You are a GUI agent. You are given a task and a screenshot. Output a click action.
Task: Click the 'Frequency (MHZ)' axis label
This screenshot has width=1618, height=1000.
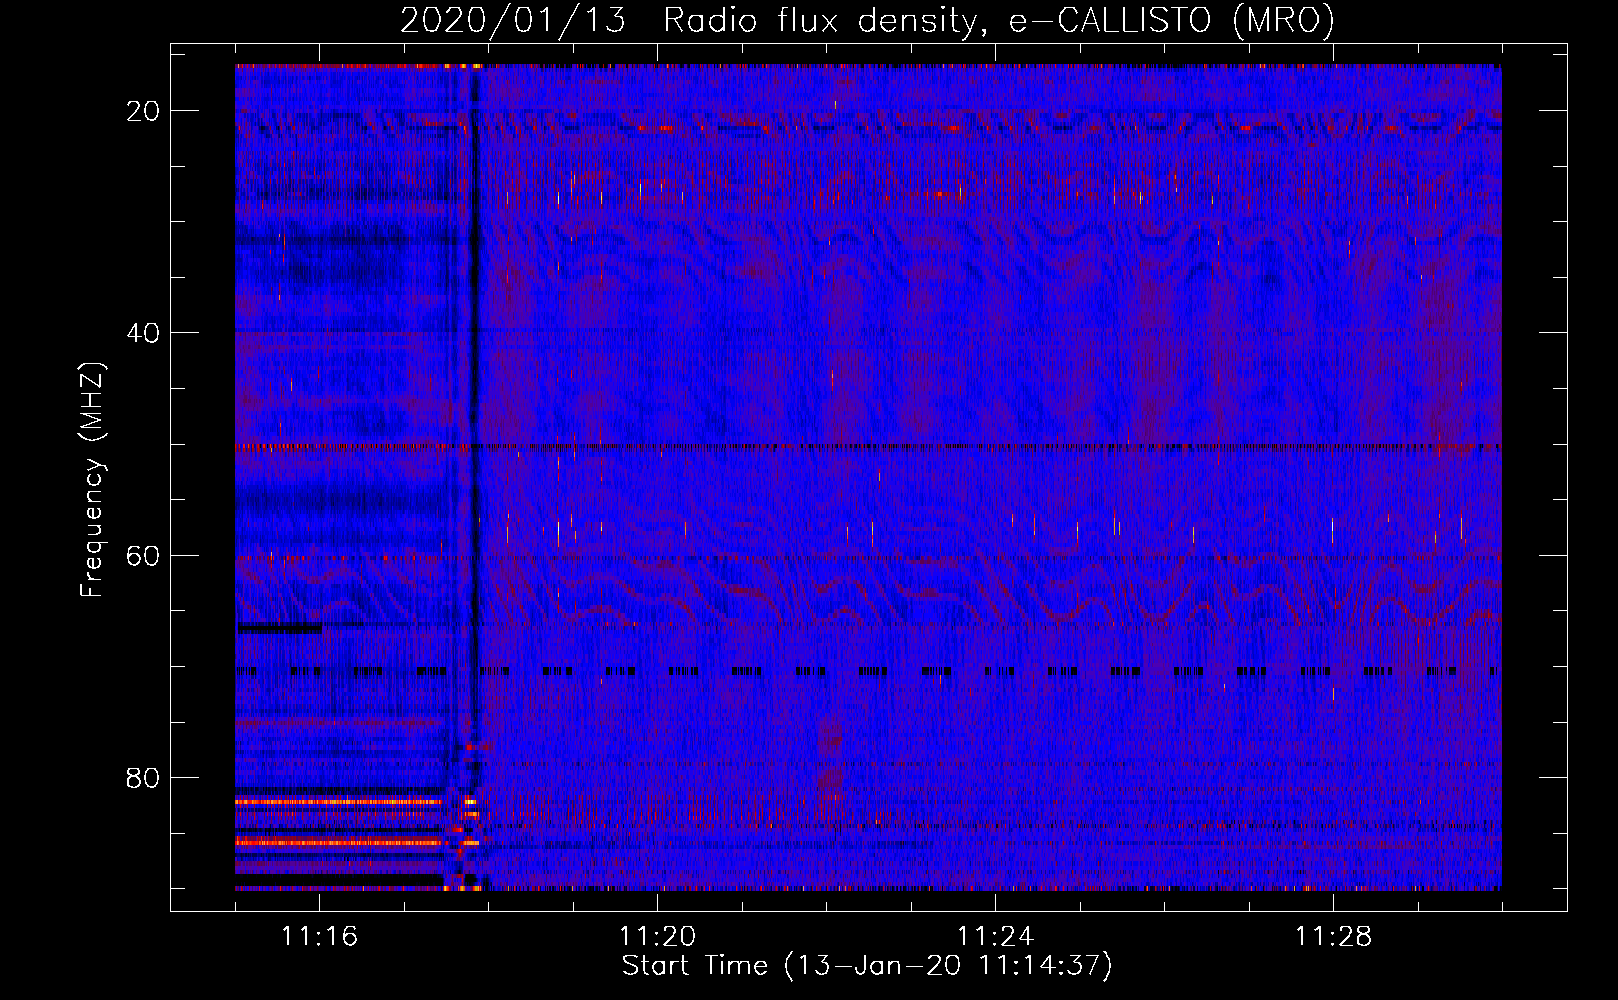click(x=92, y=480)
